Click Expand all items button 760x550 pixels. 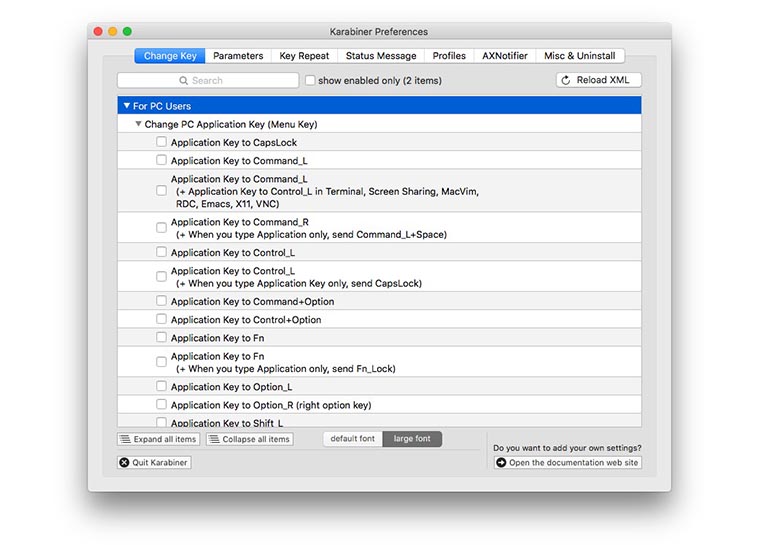tap(158, 439)
